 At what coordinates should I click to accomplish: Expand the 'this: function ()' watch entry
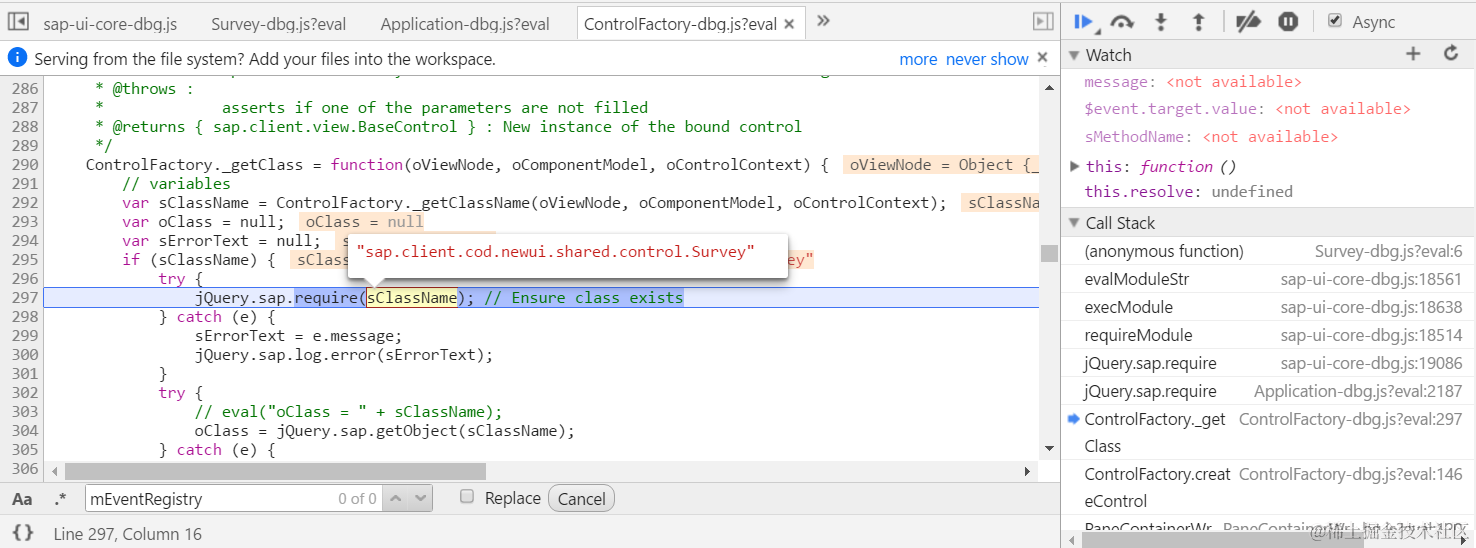[x=1075, y=166]
